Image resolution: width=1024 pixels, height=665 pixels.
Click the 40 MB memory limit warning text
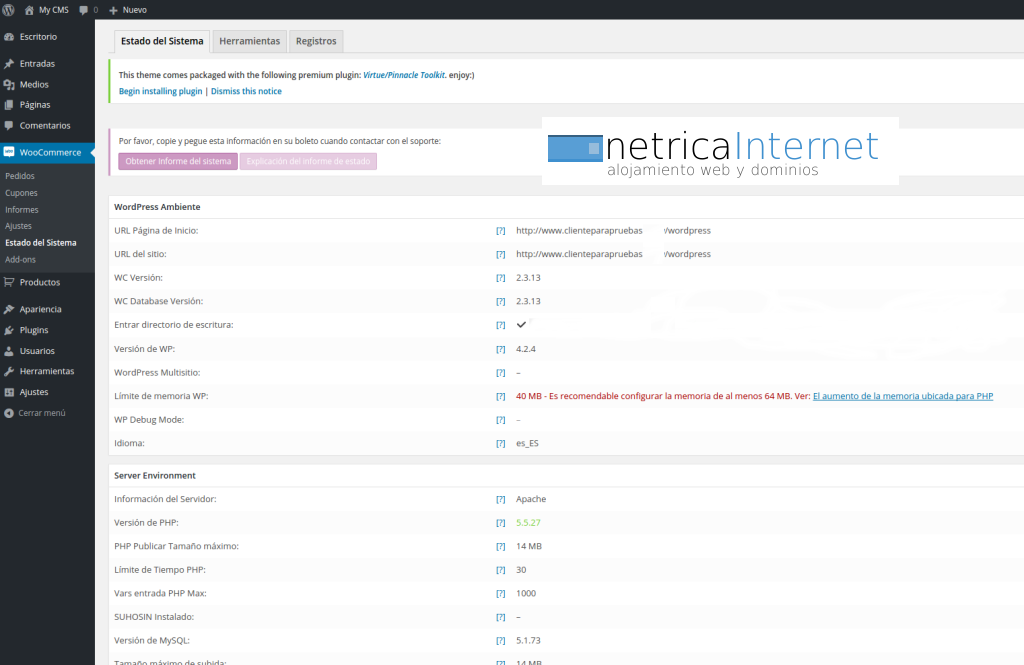coord(663,396)
